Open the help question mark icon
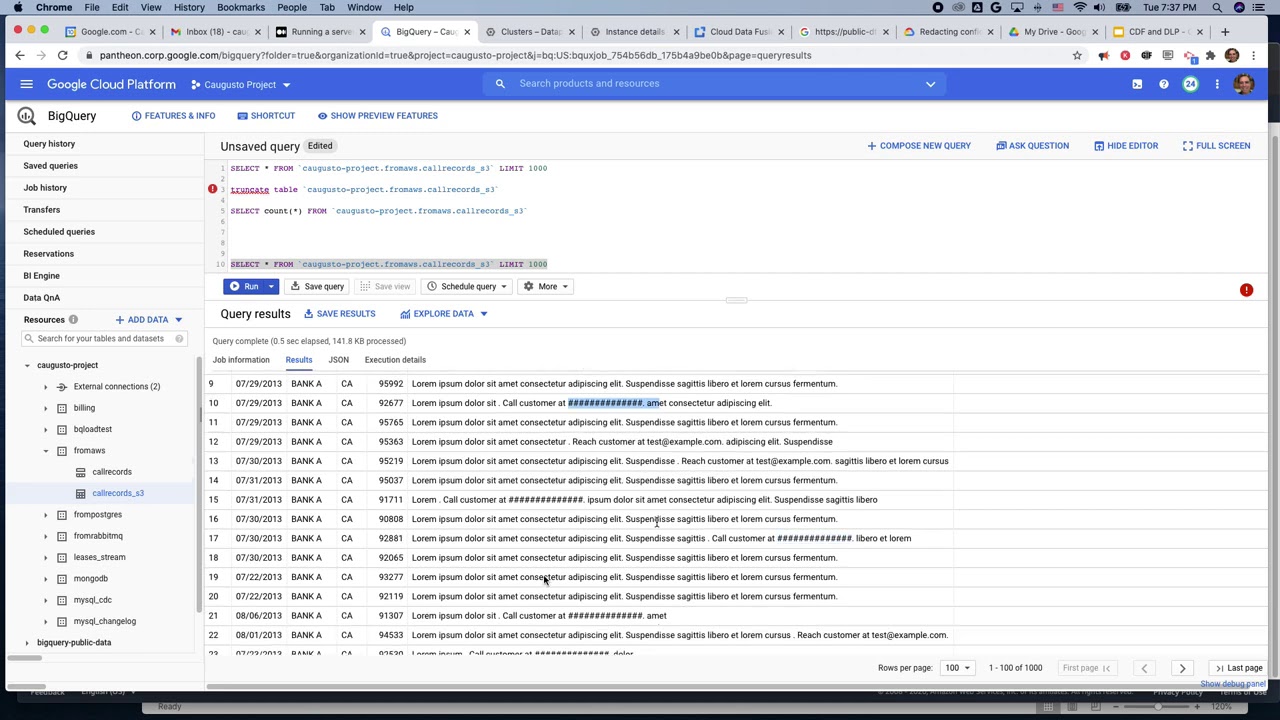1280x720 pixels. click(1164, 84)
